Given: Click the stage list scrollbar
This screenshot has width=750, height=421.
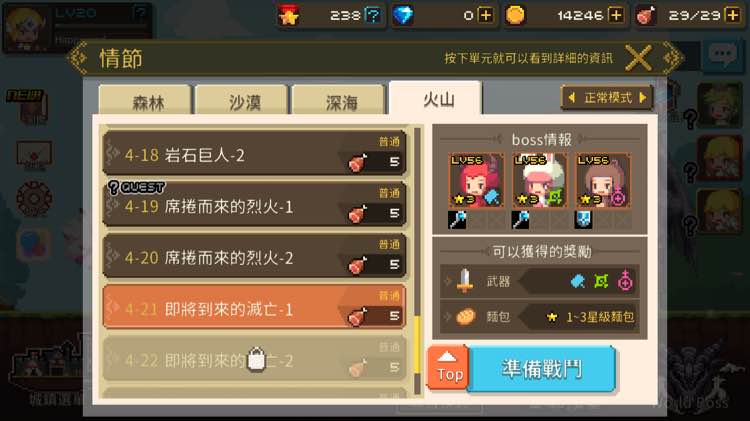Looking at the screenshot, I should click(x=418, y=261).
